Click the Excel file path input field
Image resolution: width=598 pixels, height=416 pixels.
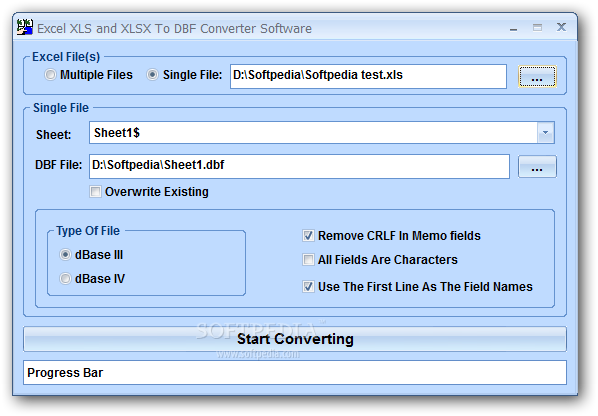[368, 76]
